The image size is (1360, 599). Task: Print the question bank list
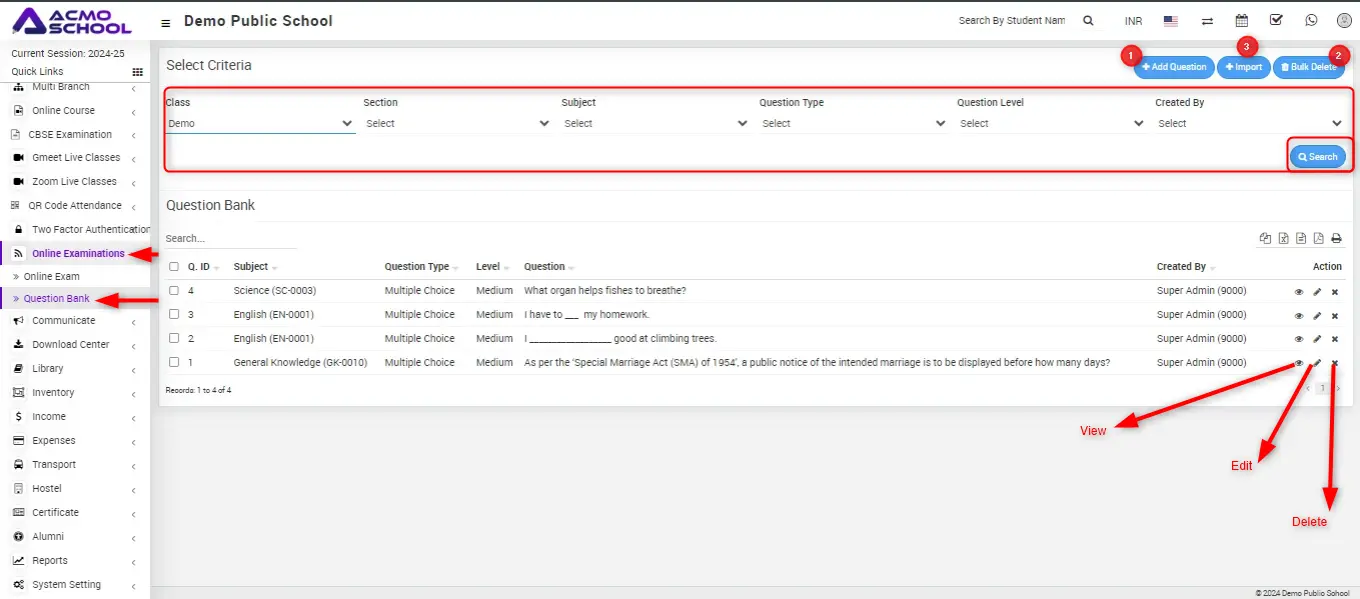[x=1336, y=239]
